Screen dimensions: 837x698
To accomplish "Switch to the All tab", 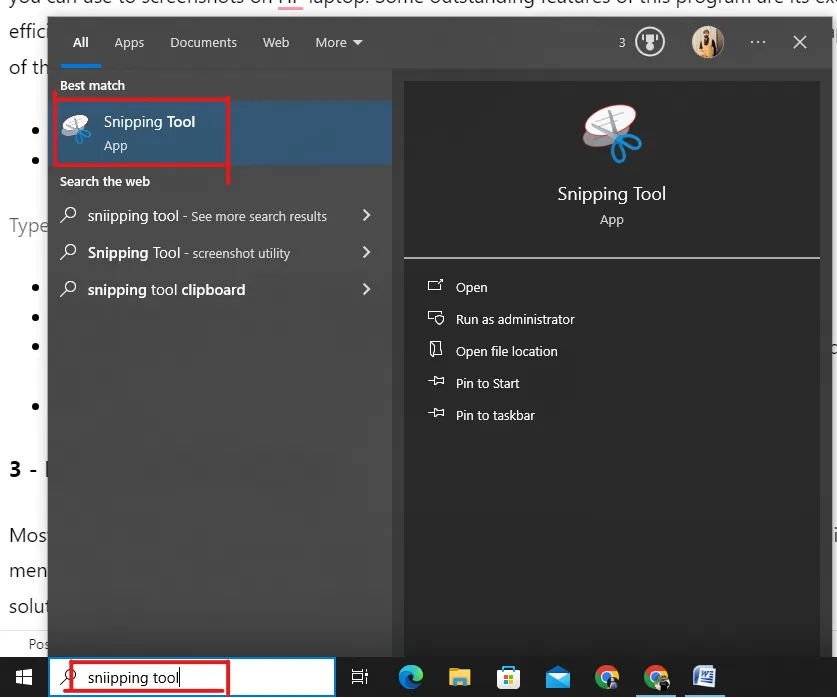I will tap(81, 43).
